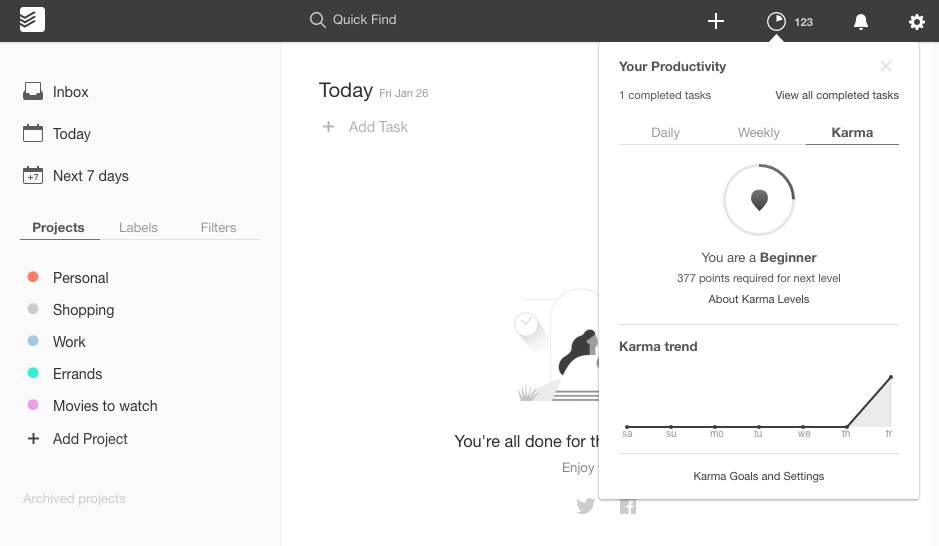This screenshot has width=939, height=546.
Task: Click the Quick Find magnifier icon
Action: pyautogui.click(x=317, y=20)
